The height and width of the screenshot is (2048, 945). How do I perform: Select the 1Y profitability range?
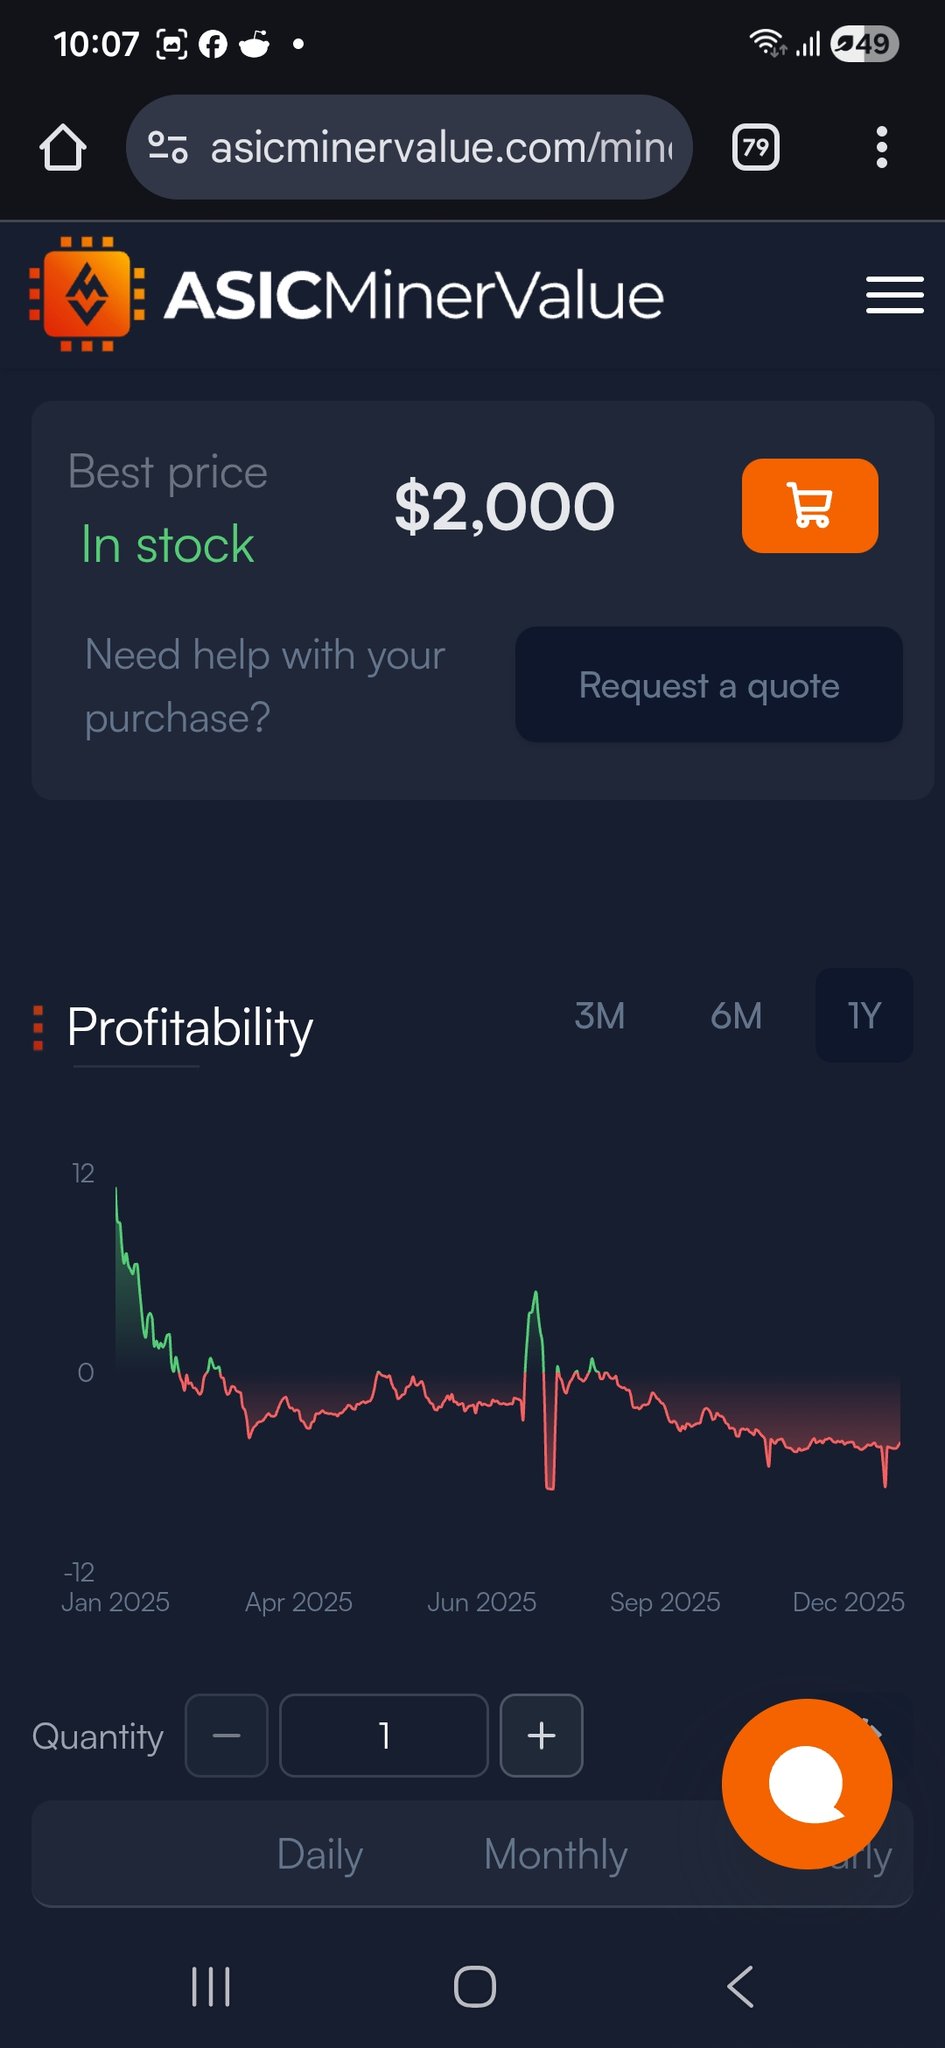[864, 1016]
